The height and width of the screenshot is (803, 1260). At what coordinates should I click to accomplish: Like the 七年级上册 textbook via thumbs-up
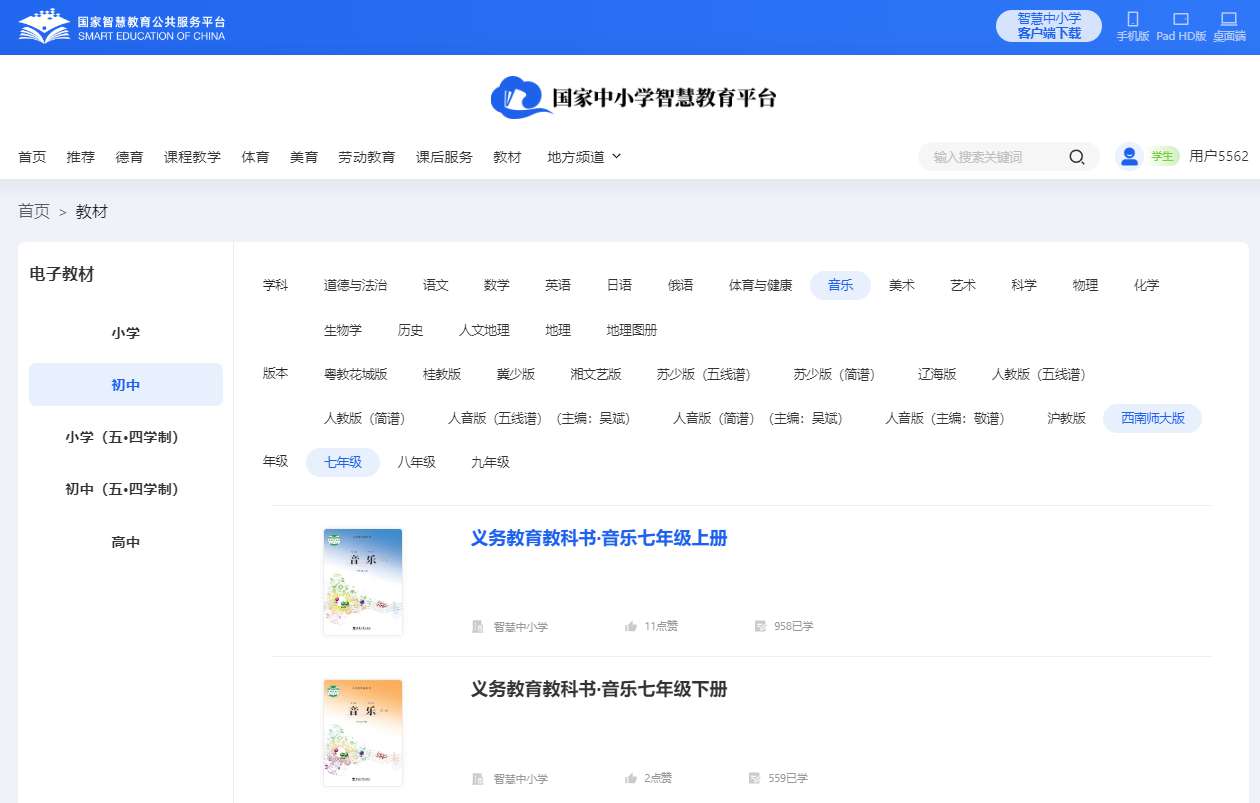coord(631,627)
